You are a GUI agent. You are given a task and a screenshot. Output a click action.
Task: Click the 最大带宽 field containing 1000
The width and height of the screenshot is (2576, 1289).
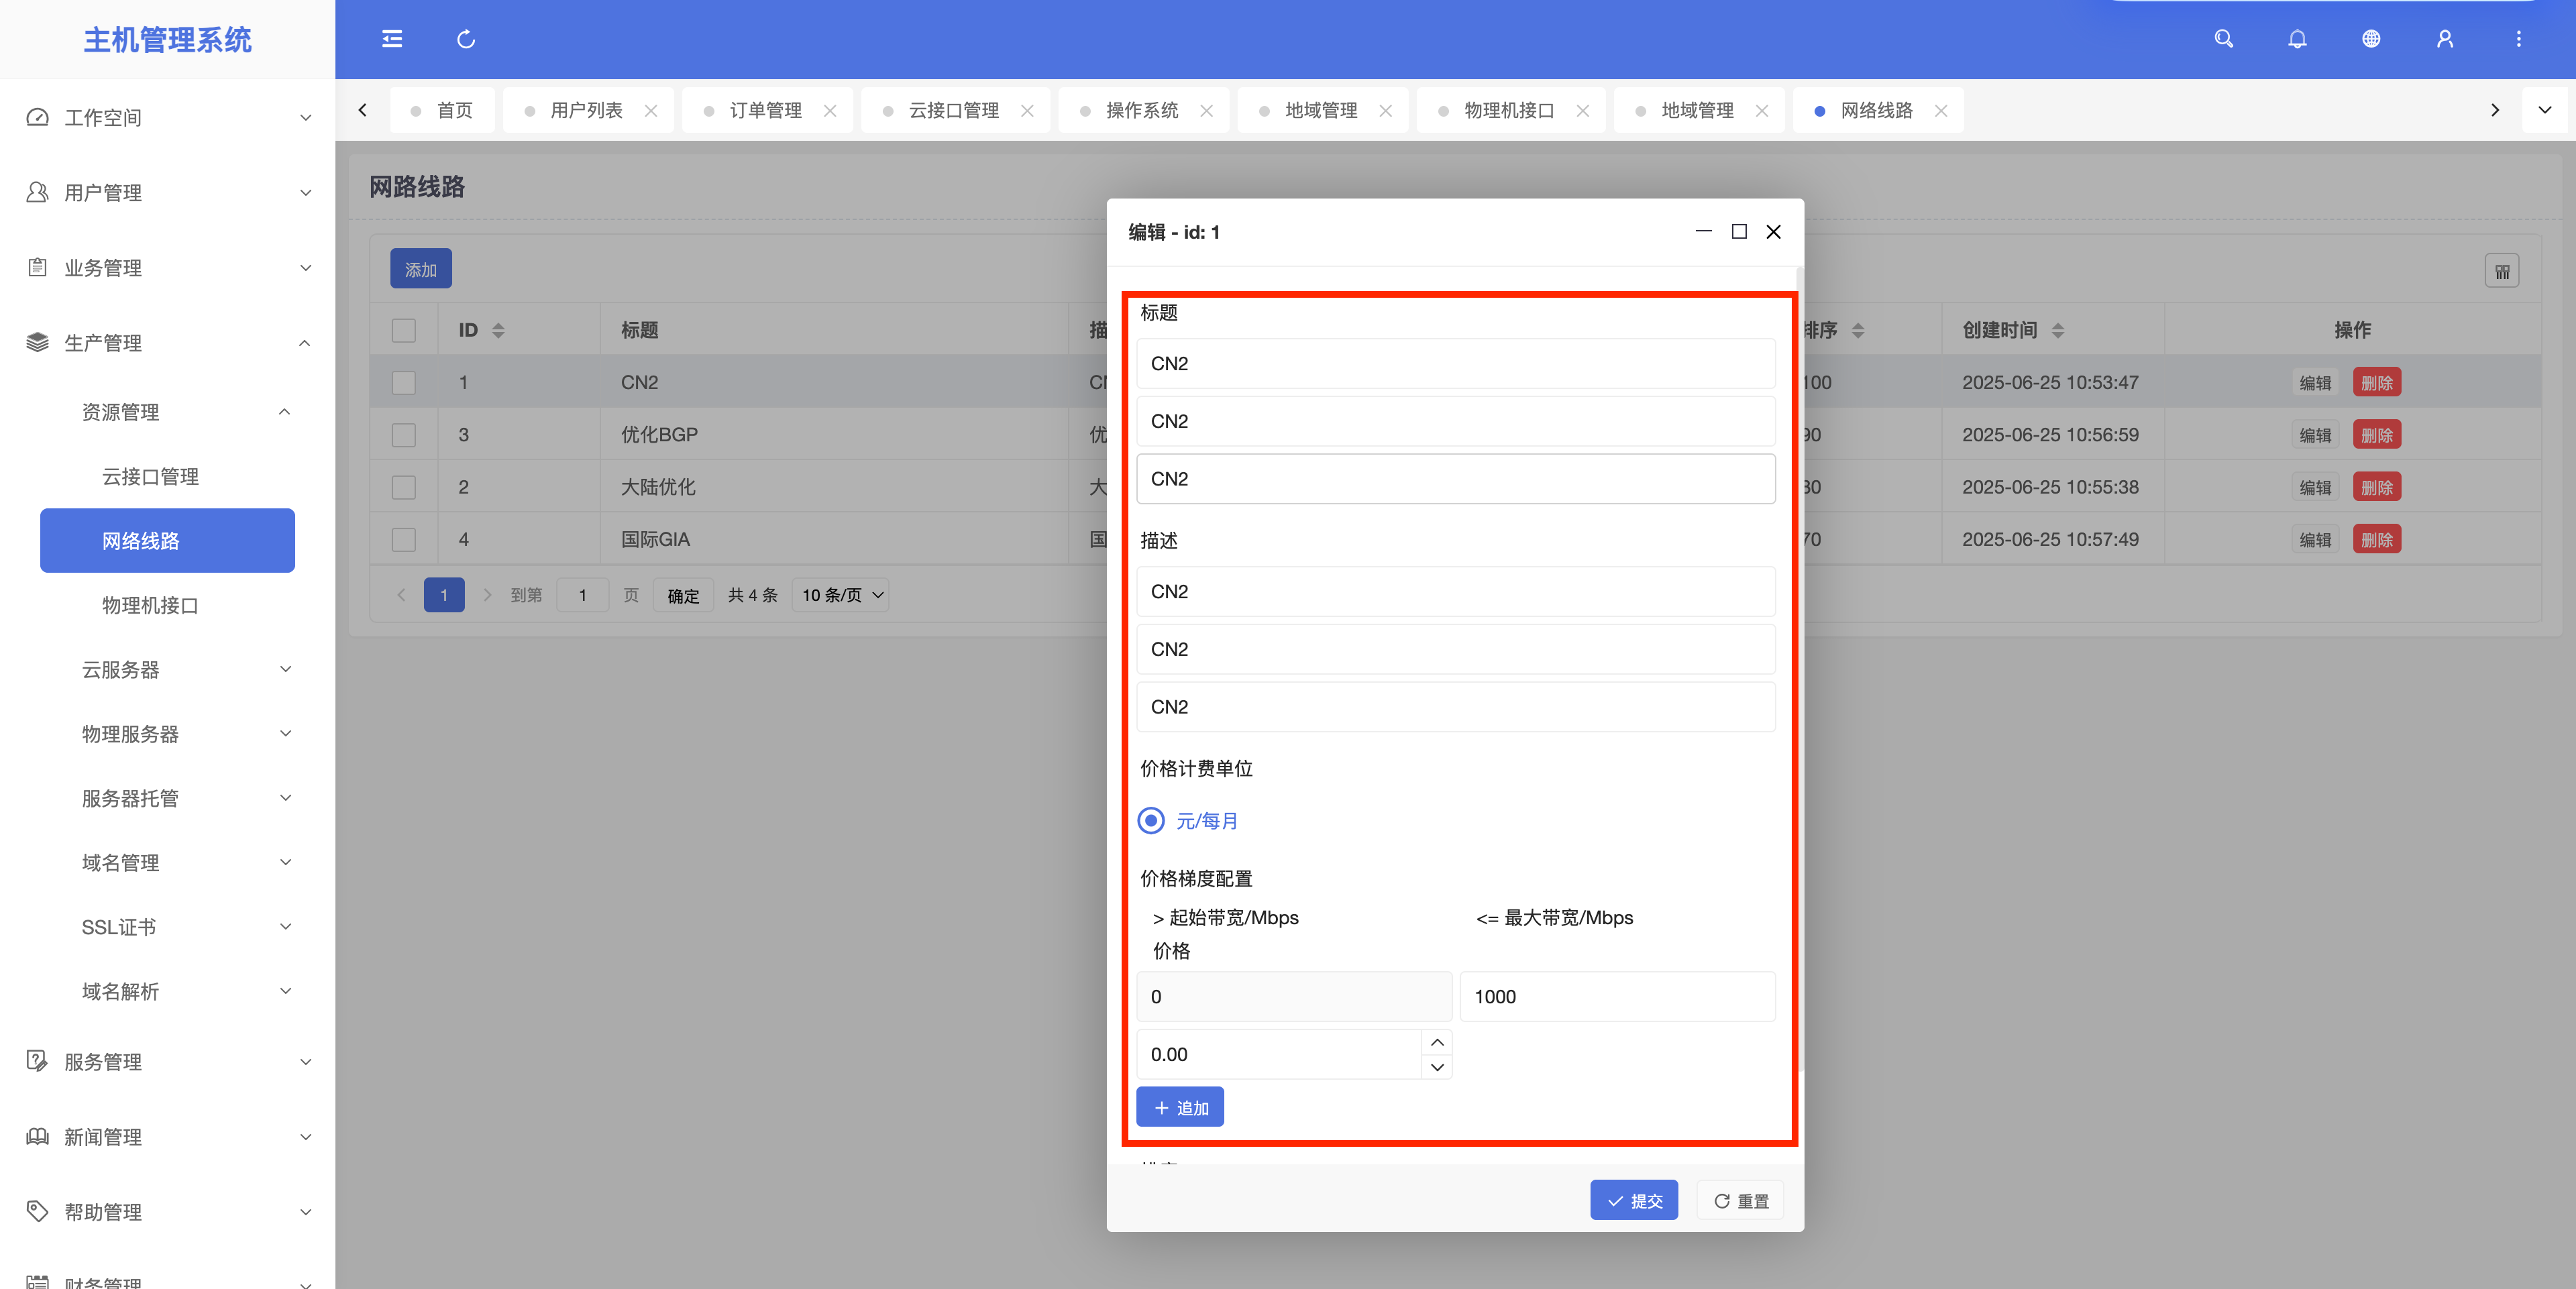1617,996
